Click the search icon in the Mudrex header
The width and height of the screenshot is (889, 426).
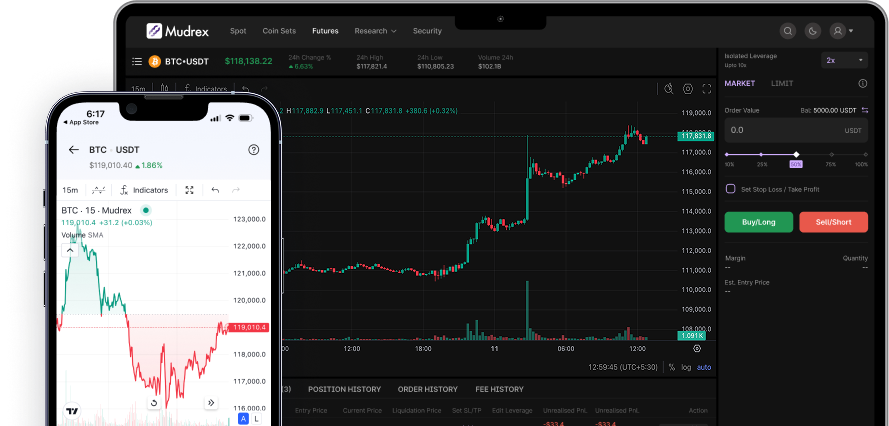coord(789,31)
